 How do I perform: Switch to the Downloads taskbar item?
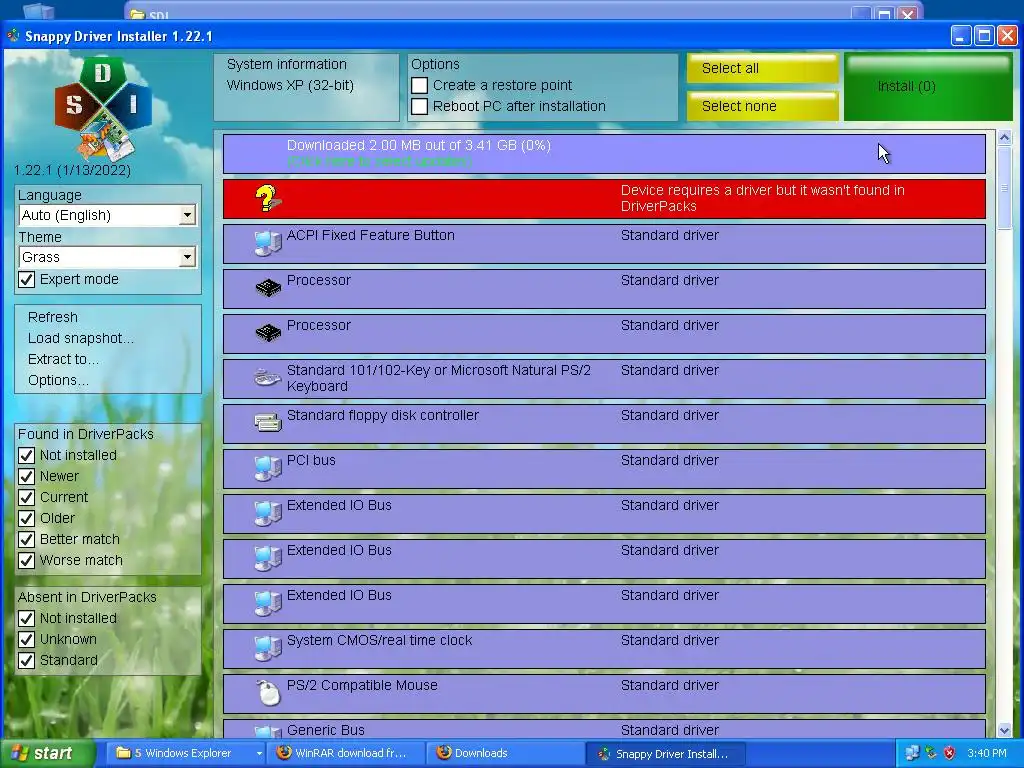(x=504, y=753)
